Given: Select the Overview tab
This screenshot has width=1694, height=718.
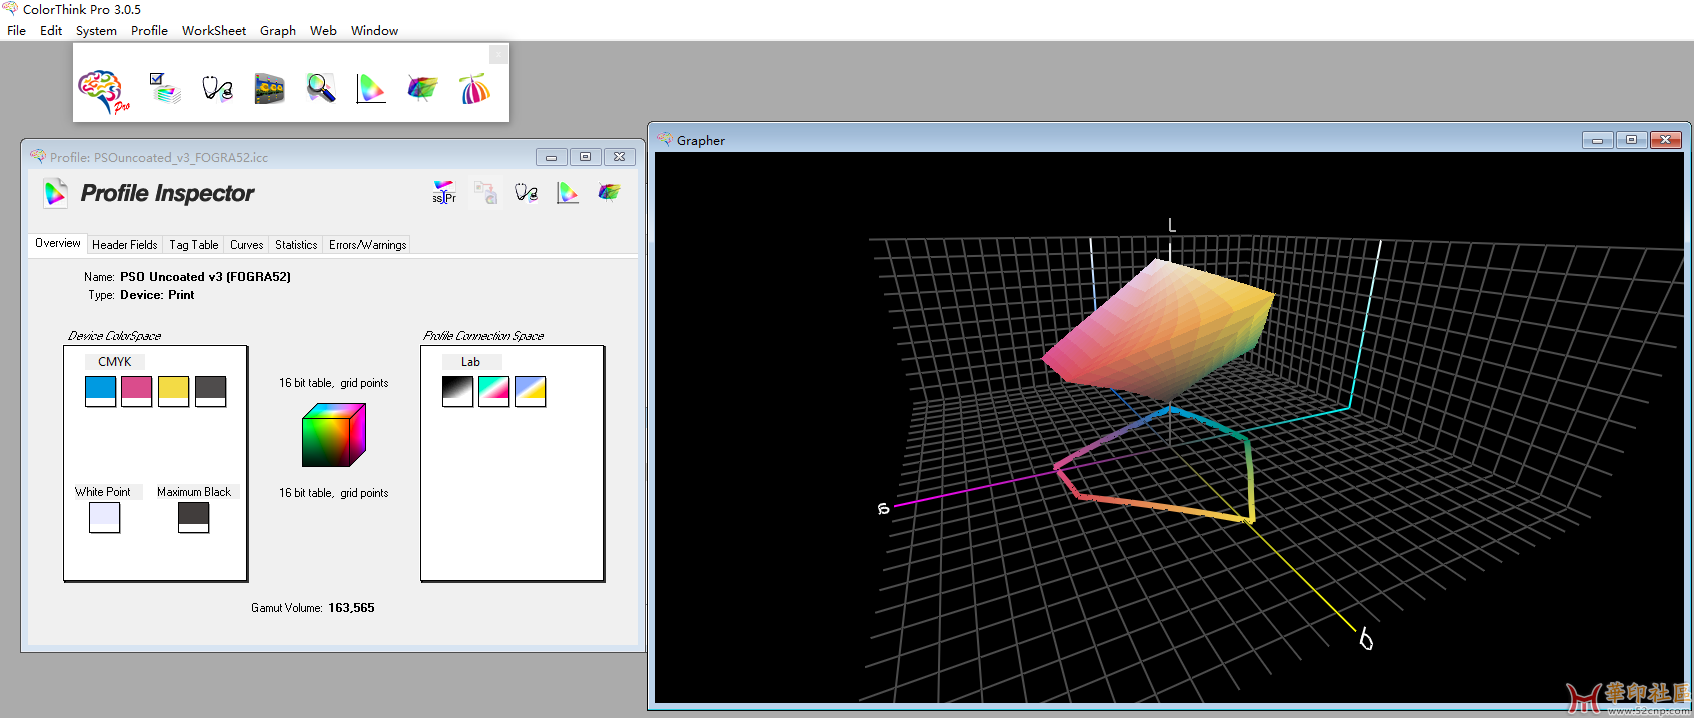Looking at the screenshot, I should coord(58,243).
